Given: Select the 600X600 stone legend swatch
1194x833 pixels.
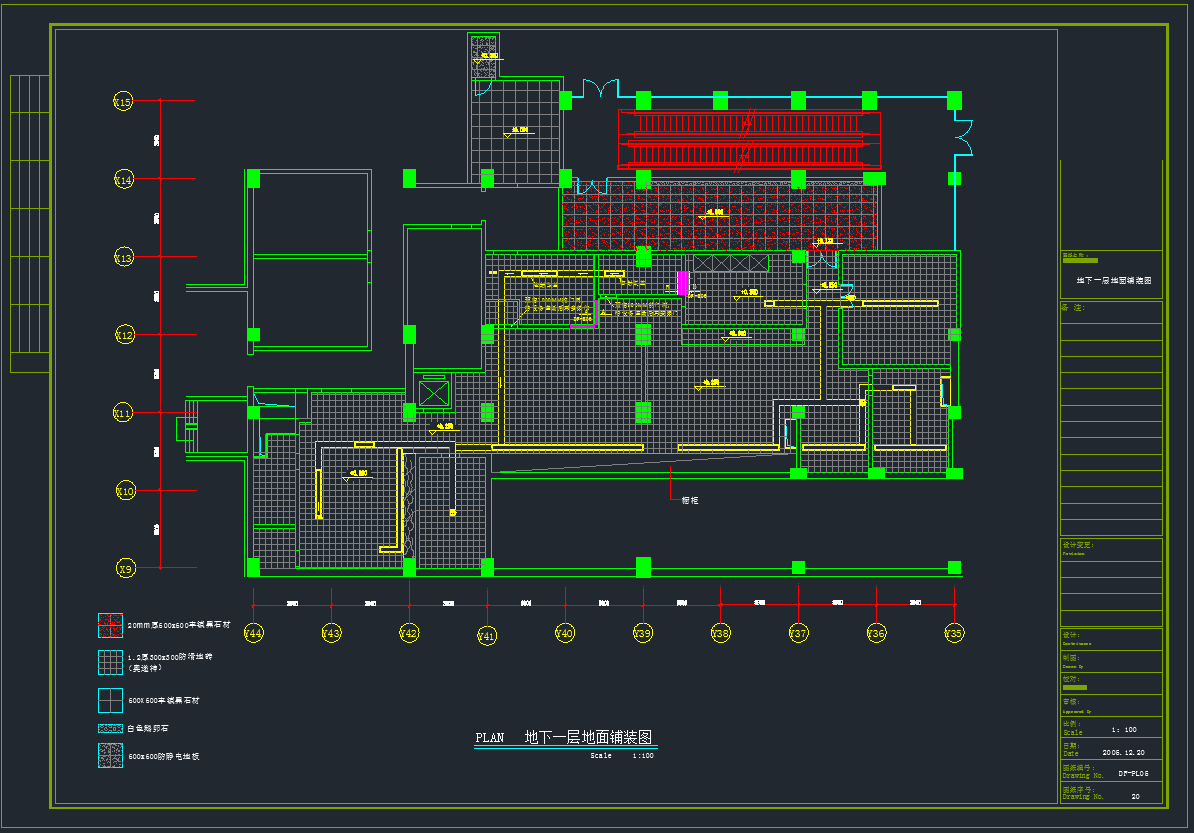Looking at the screenshot, I should (x=110, y=700).
